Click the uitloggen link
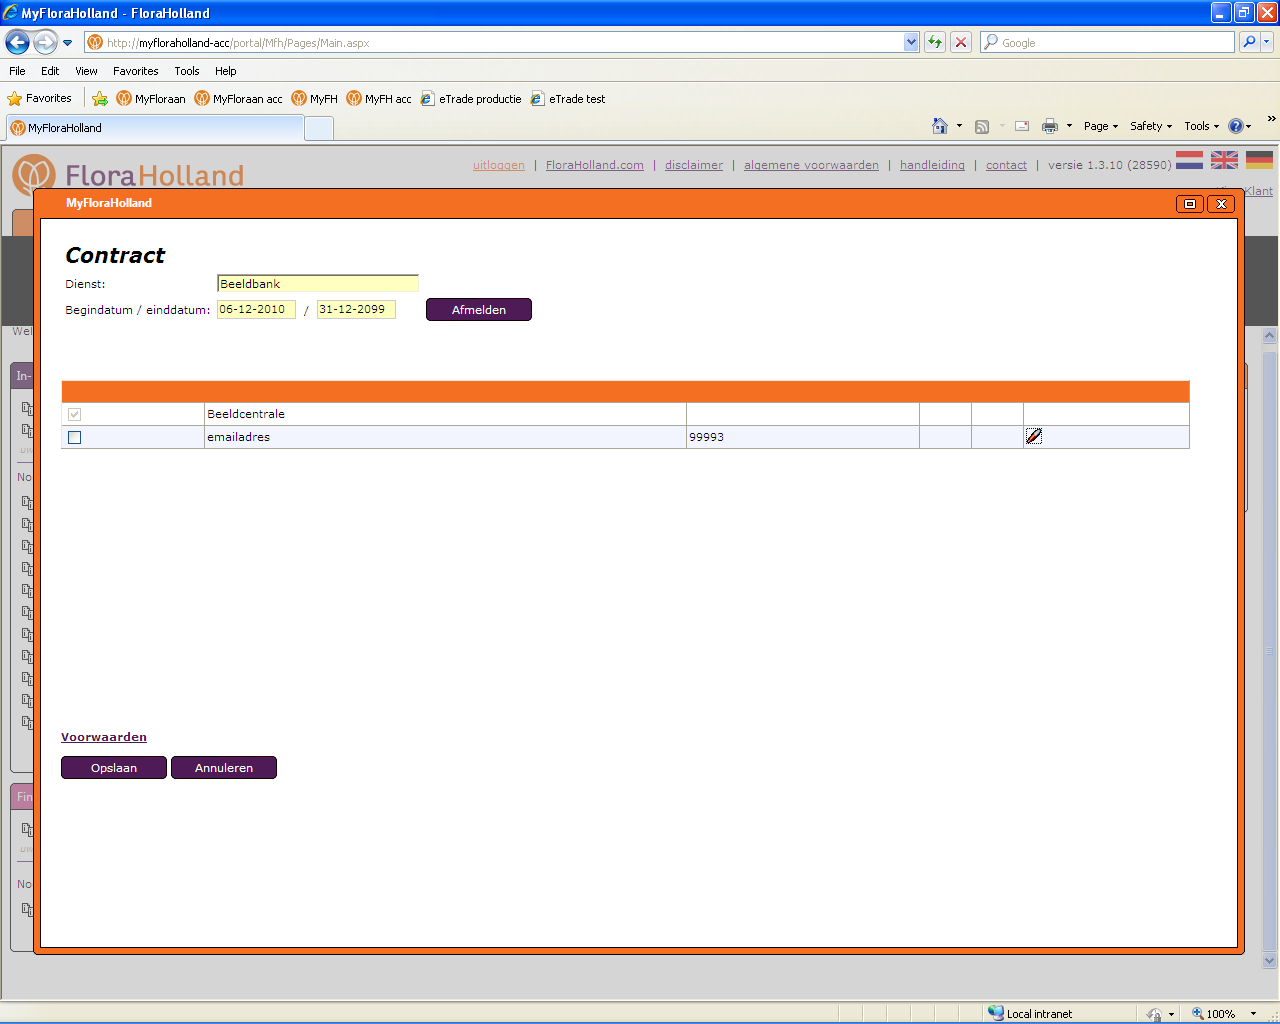The width and height of the screenshot is (1280, 1024). 499,165
